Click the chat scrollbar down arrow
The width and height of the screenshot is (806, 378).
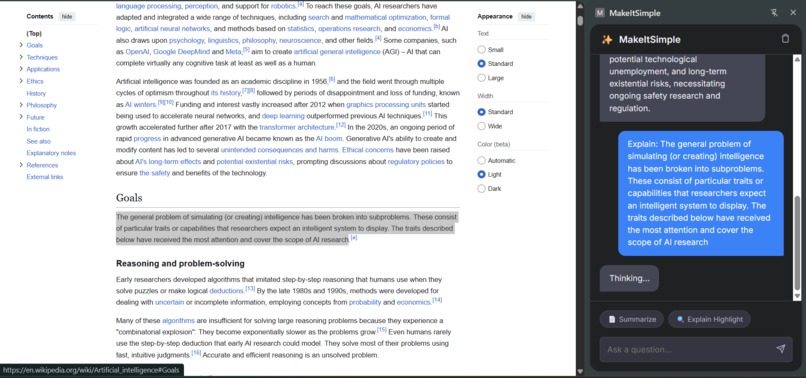click(x=797, y=296)
